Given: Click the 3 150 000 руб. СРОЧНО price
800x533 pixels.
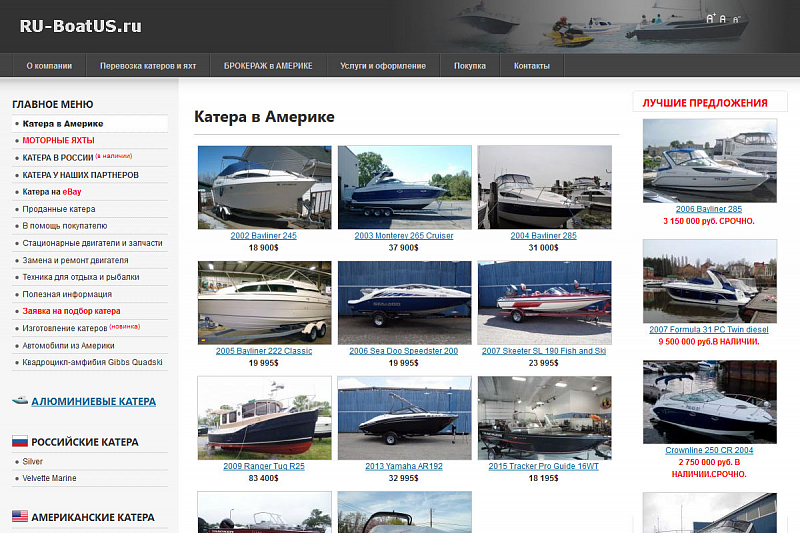Looking at the screenshot, I should click(709, 221).
